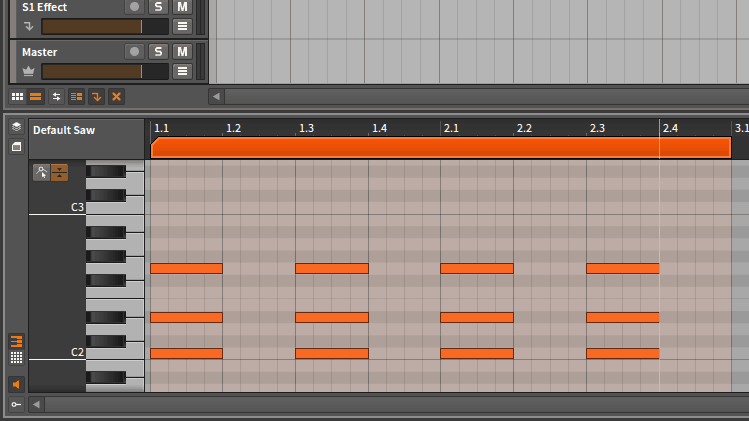Switch to arranger timeline view icon
Image resolution: width=749 pixels, height=421 pixels.
coord(36,97)
